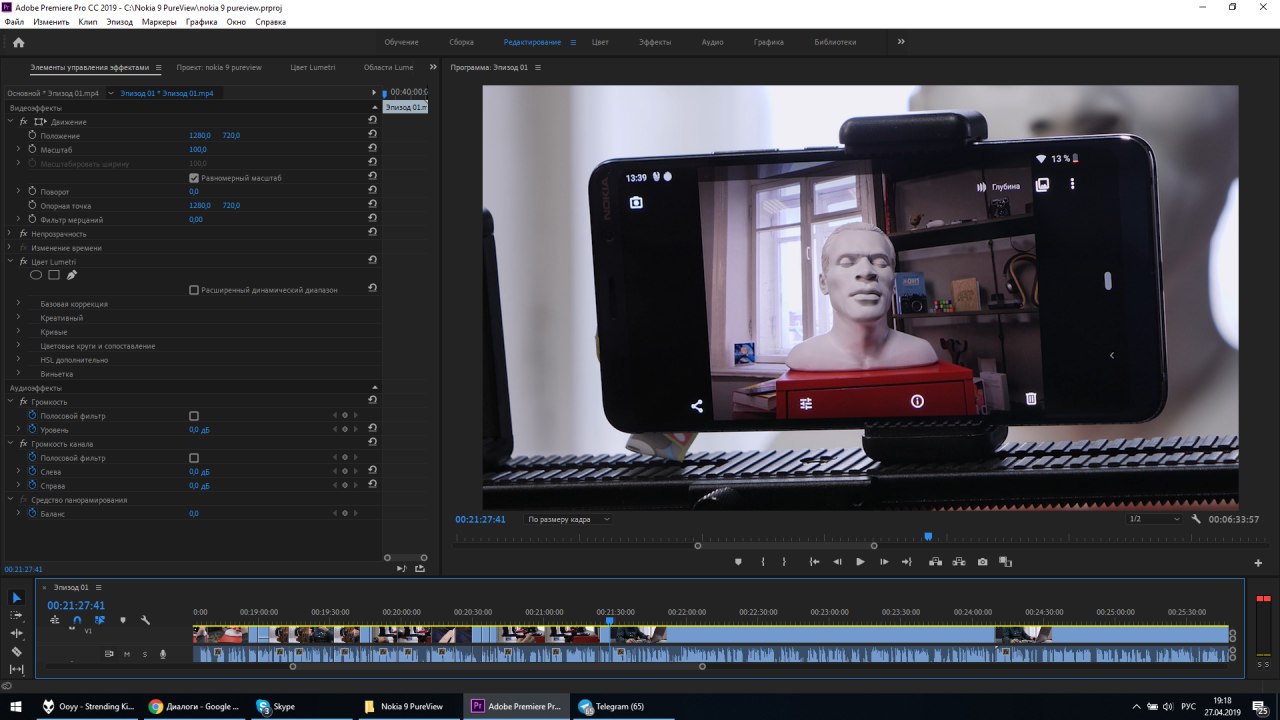Open the button editor plus icon

click(1258, 563)
